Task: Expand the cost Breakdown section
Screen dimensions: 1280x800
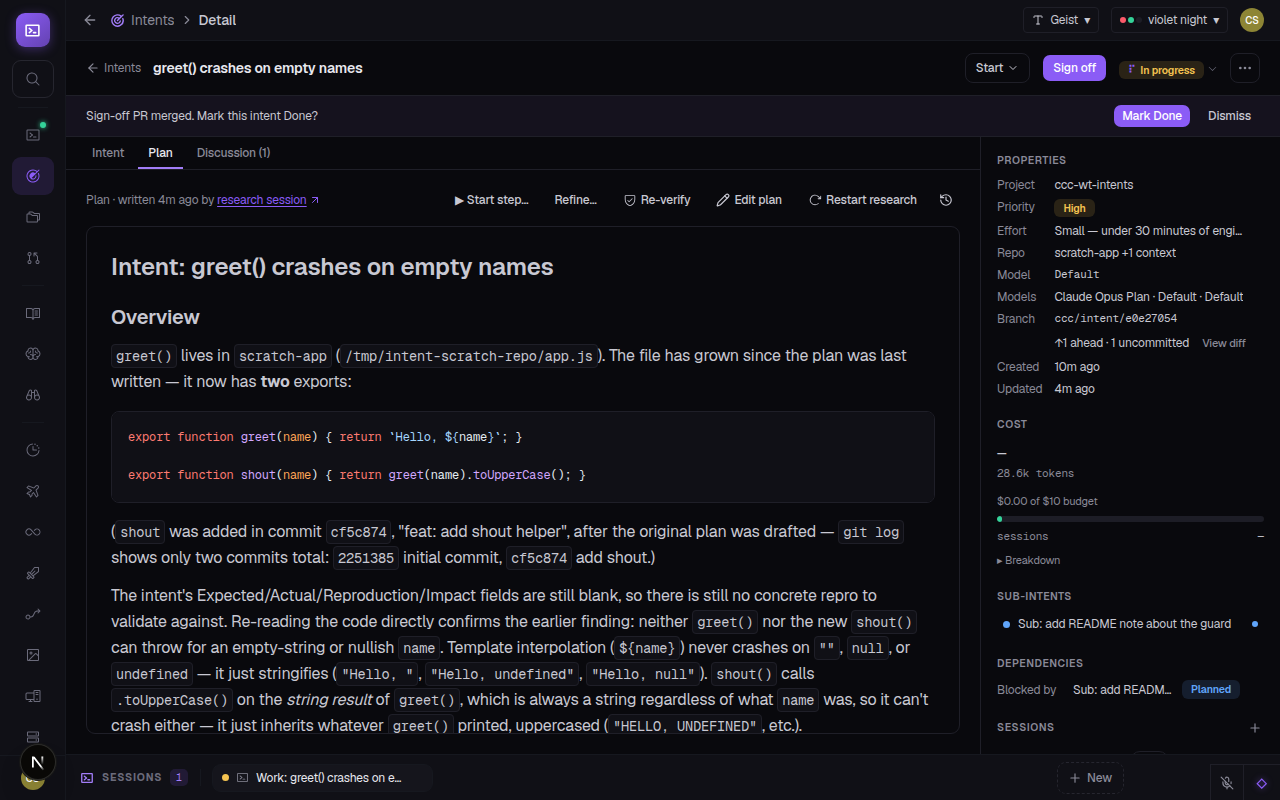Action: [x=1028, y=560]
